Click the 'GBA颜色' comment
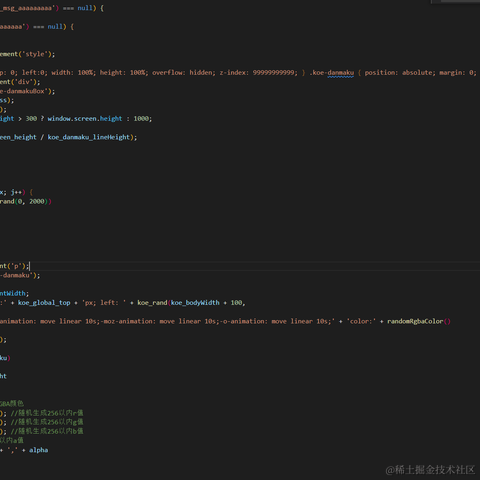480x480 pixels. coord(12,404)
